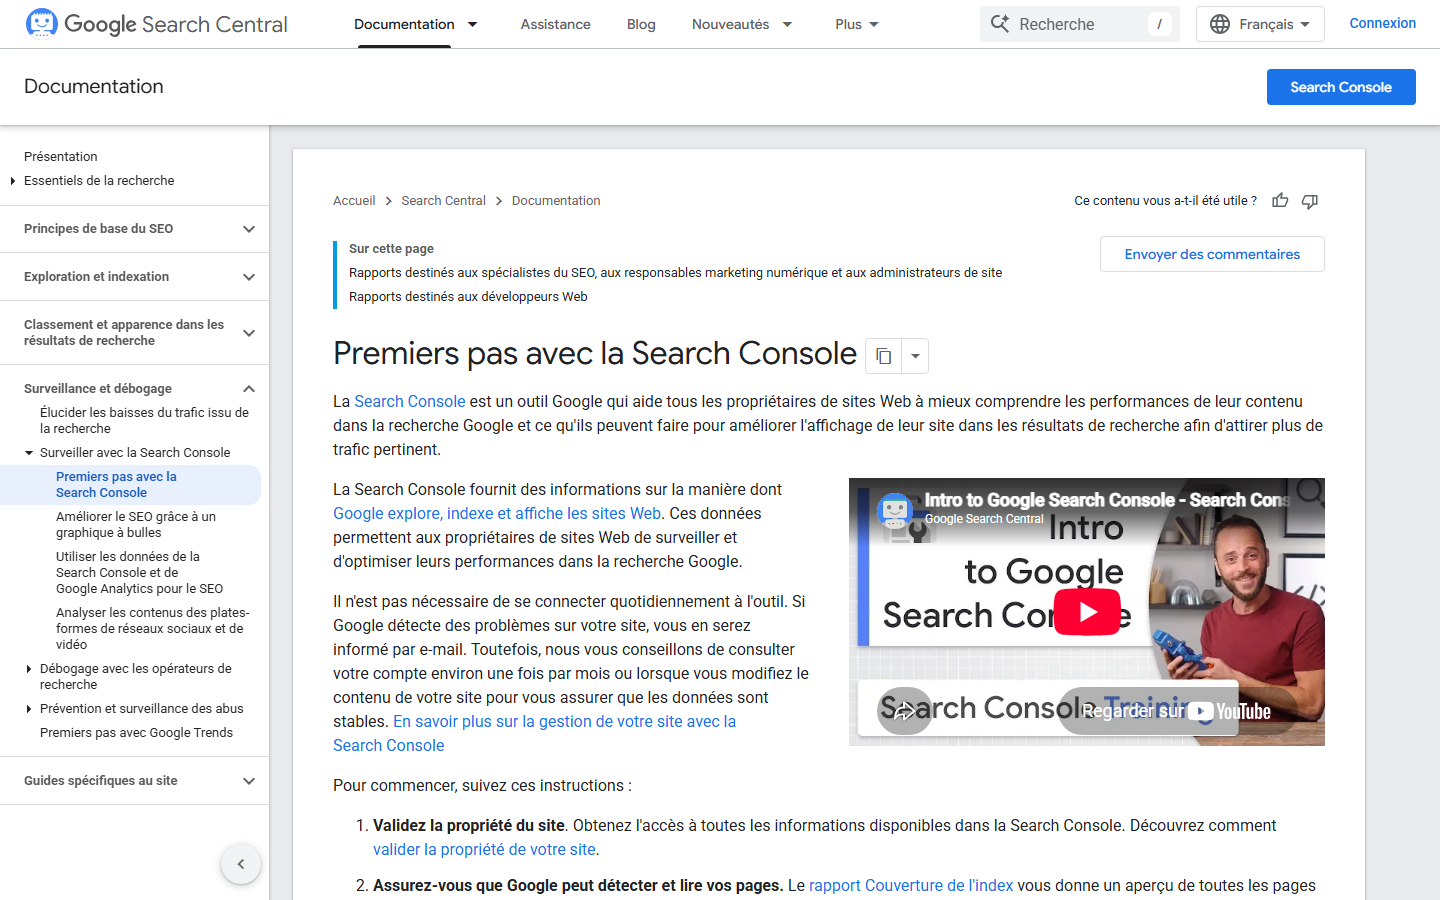Collapse the sidebar with the chevron button
The width and height of the screenshot is (1440, 900).
click(241, 864)
